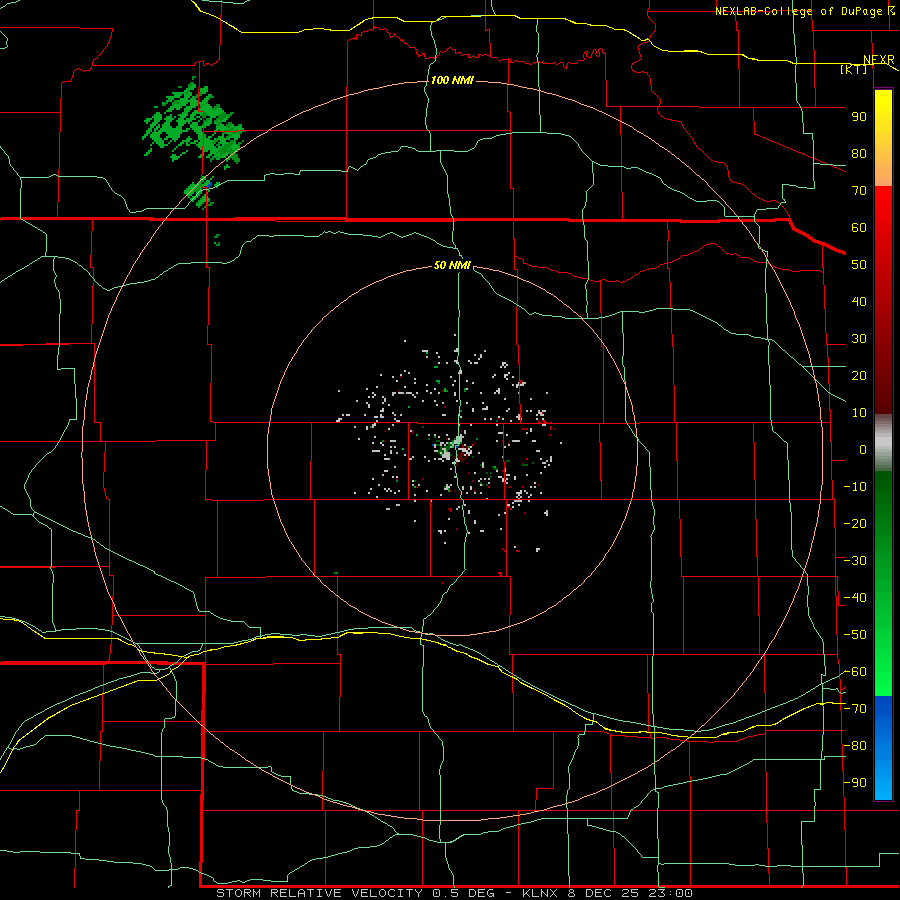Click the "100 NMI" range ring label

click(452, 80)
